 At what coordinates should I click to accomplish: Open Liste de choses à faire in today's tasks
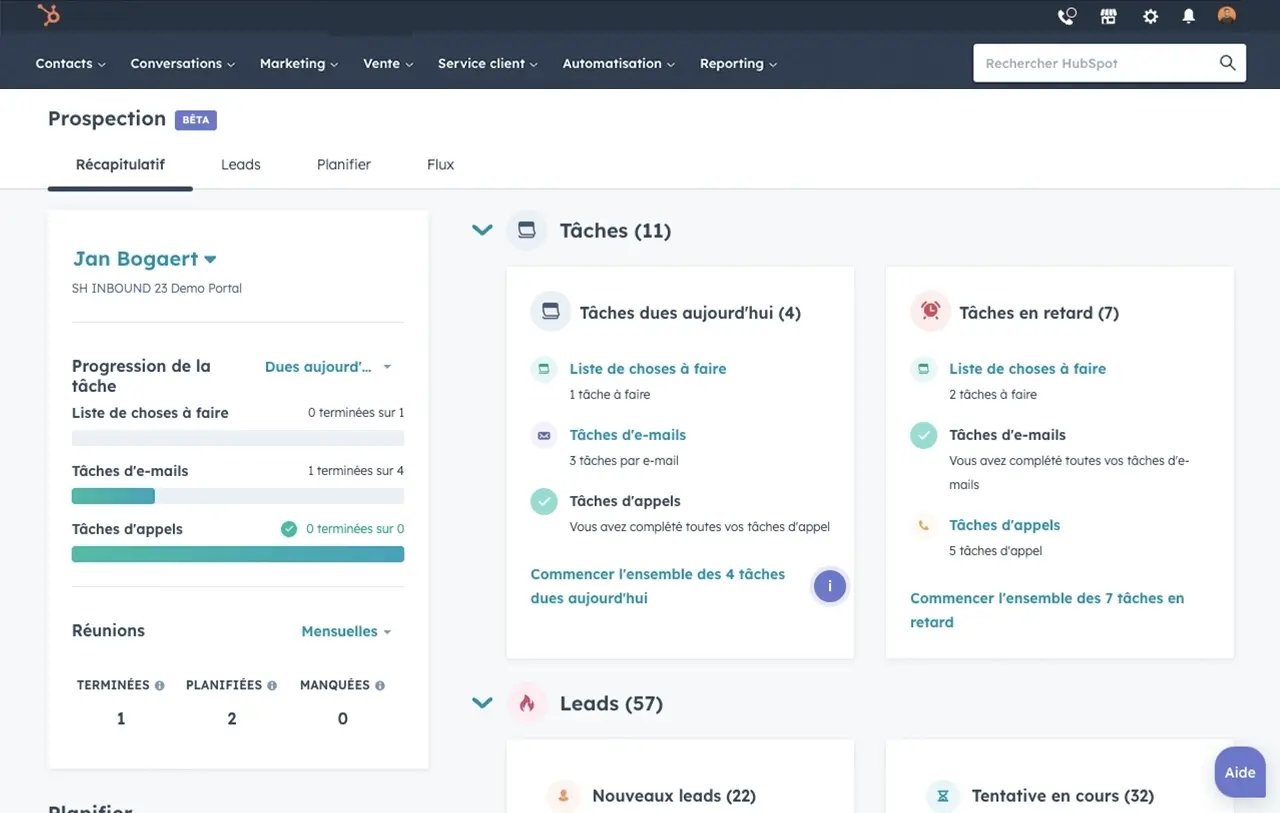[648, 369]
